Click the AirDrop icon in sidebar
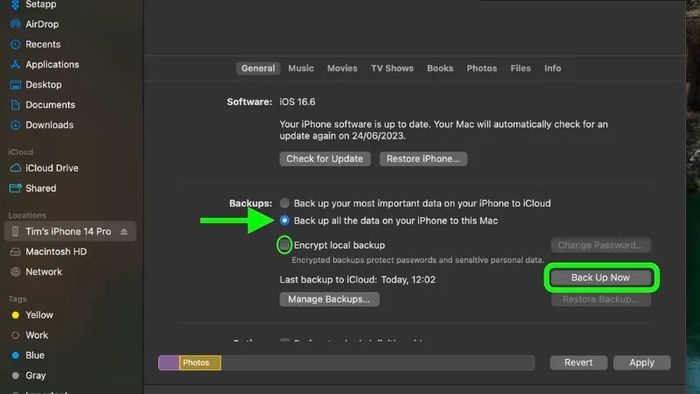 [15, 24]
